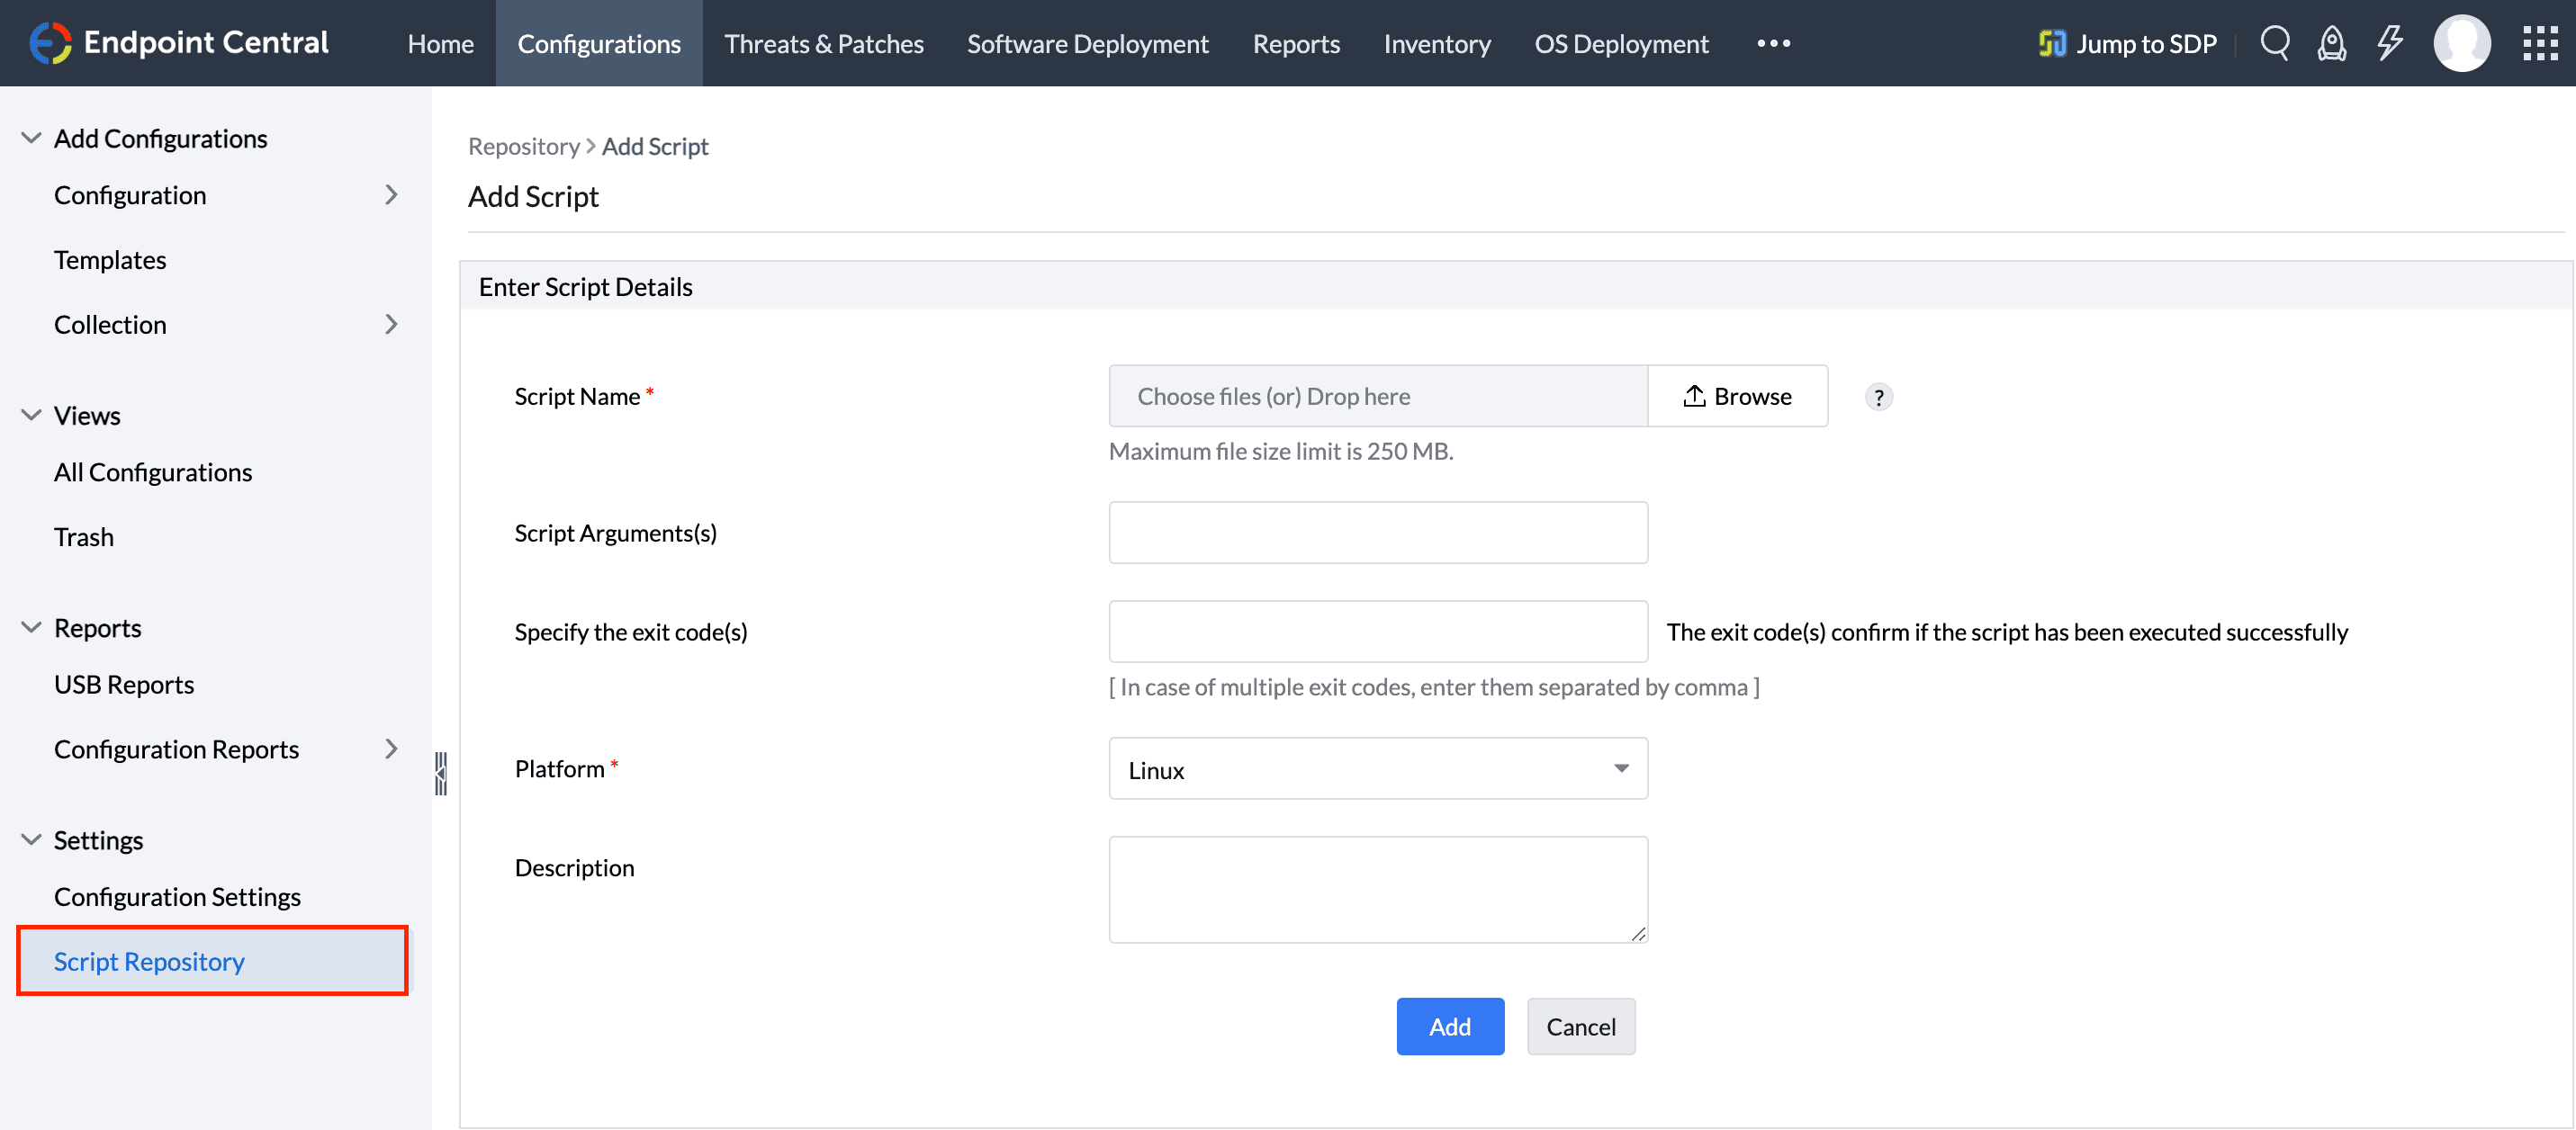Expand the Configuration submenu arrow
The width and height of the screenshot is (2576, 1130).
(391, 195)
